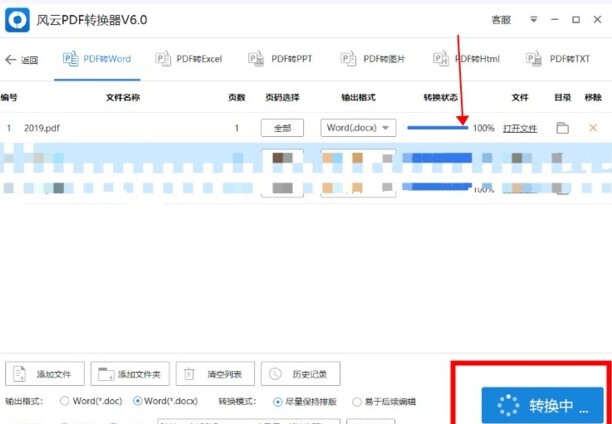Viewport: 612px width, 424px height.
Task: Maximize the converter window
Action: [x=576, y=20]
